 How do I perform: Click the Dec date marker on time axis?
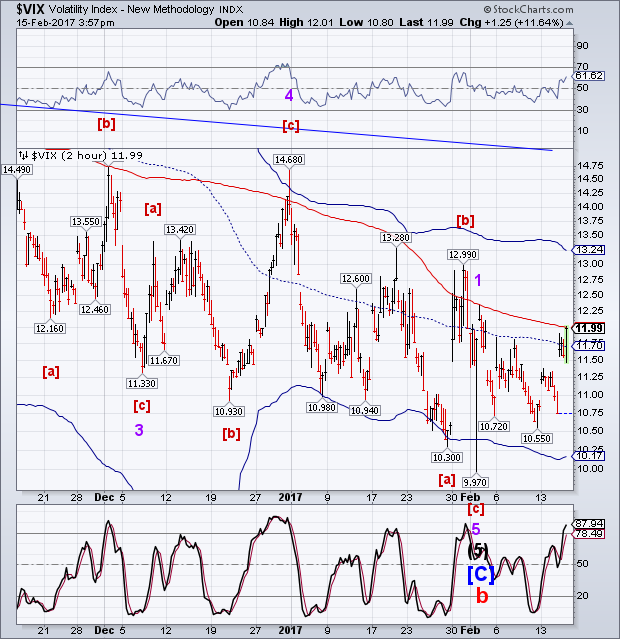tap(104, 498)
